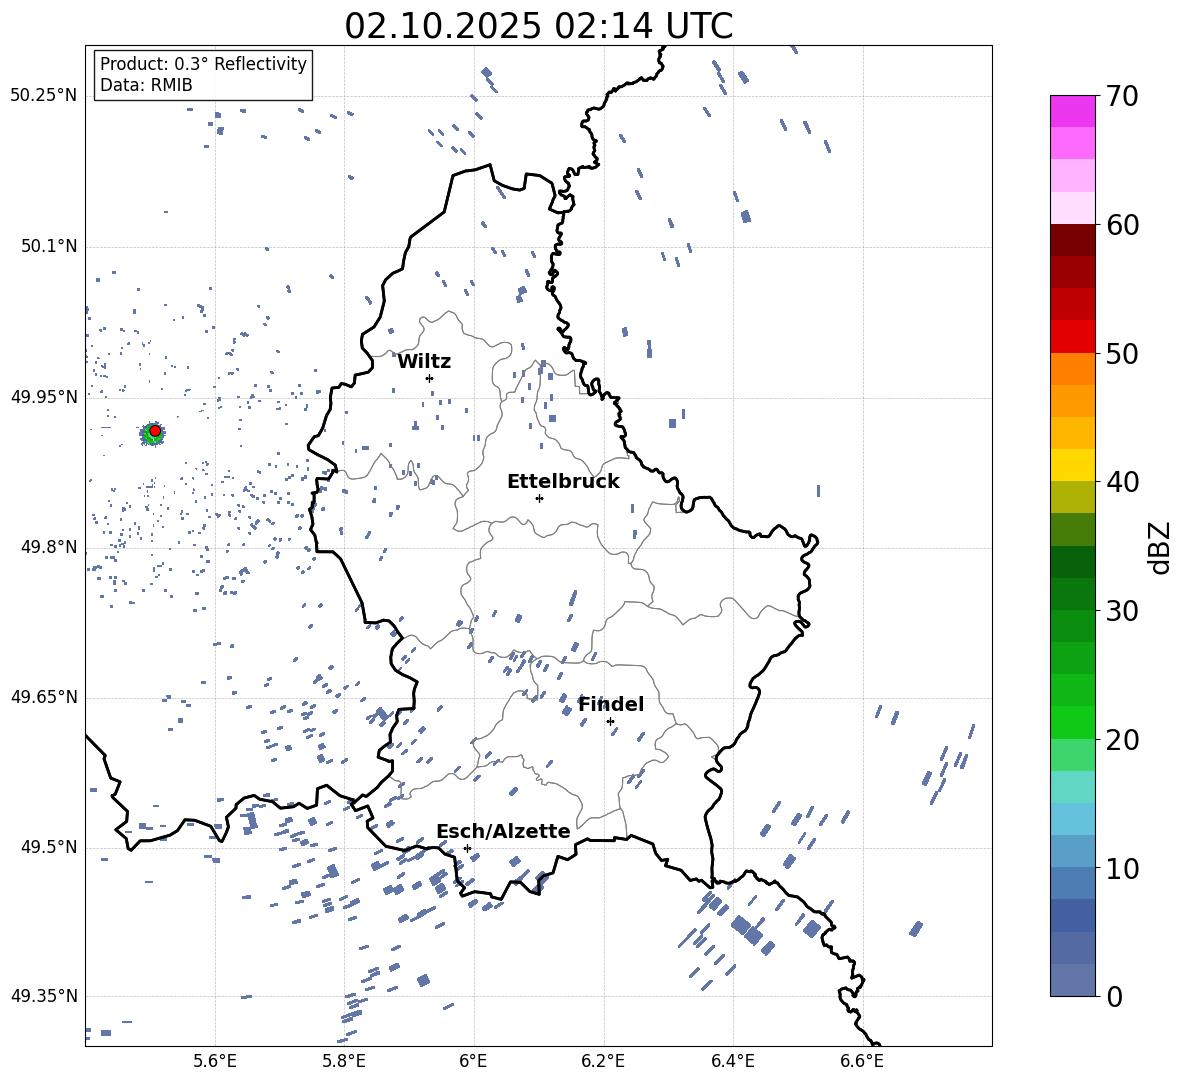Click the 6.6°E longitude label
Image resolution: width=1184 pixels, height=1081 pixels.
(862, 1061)
